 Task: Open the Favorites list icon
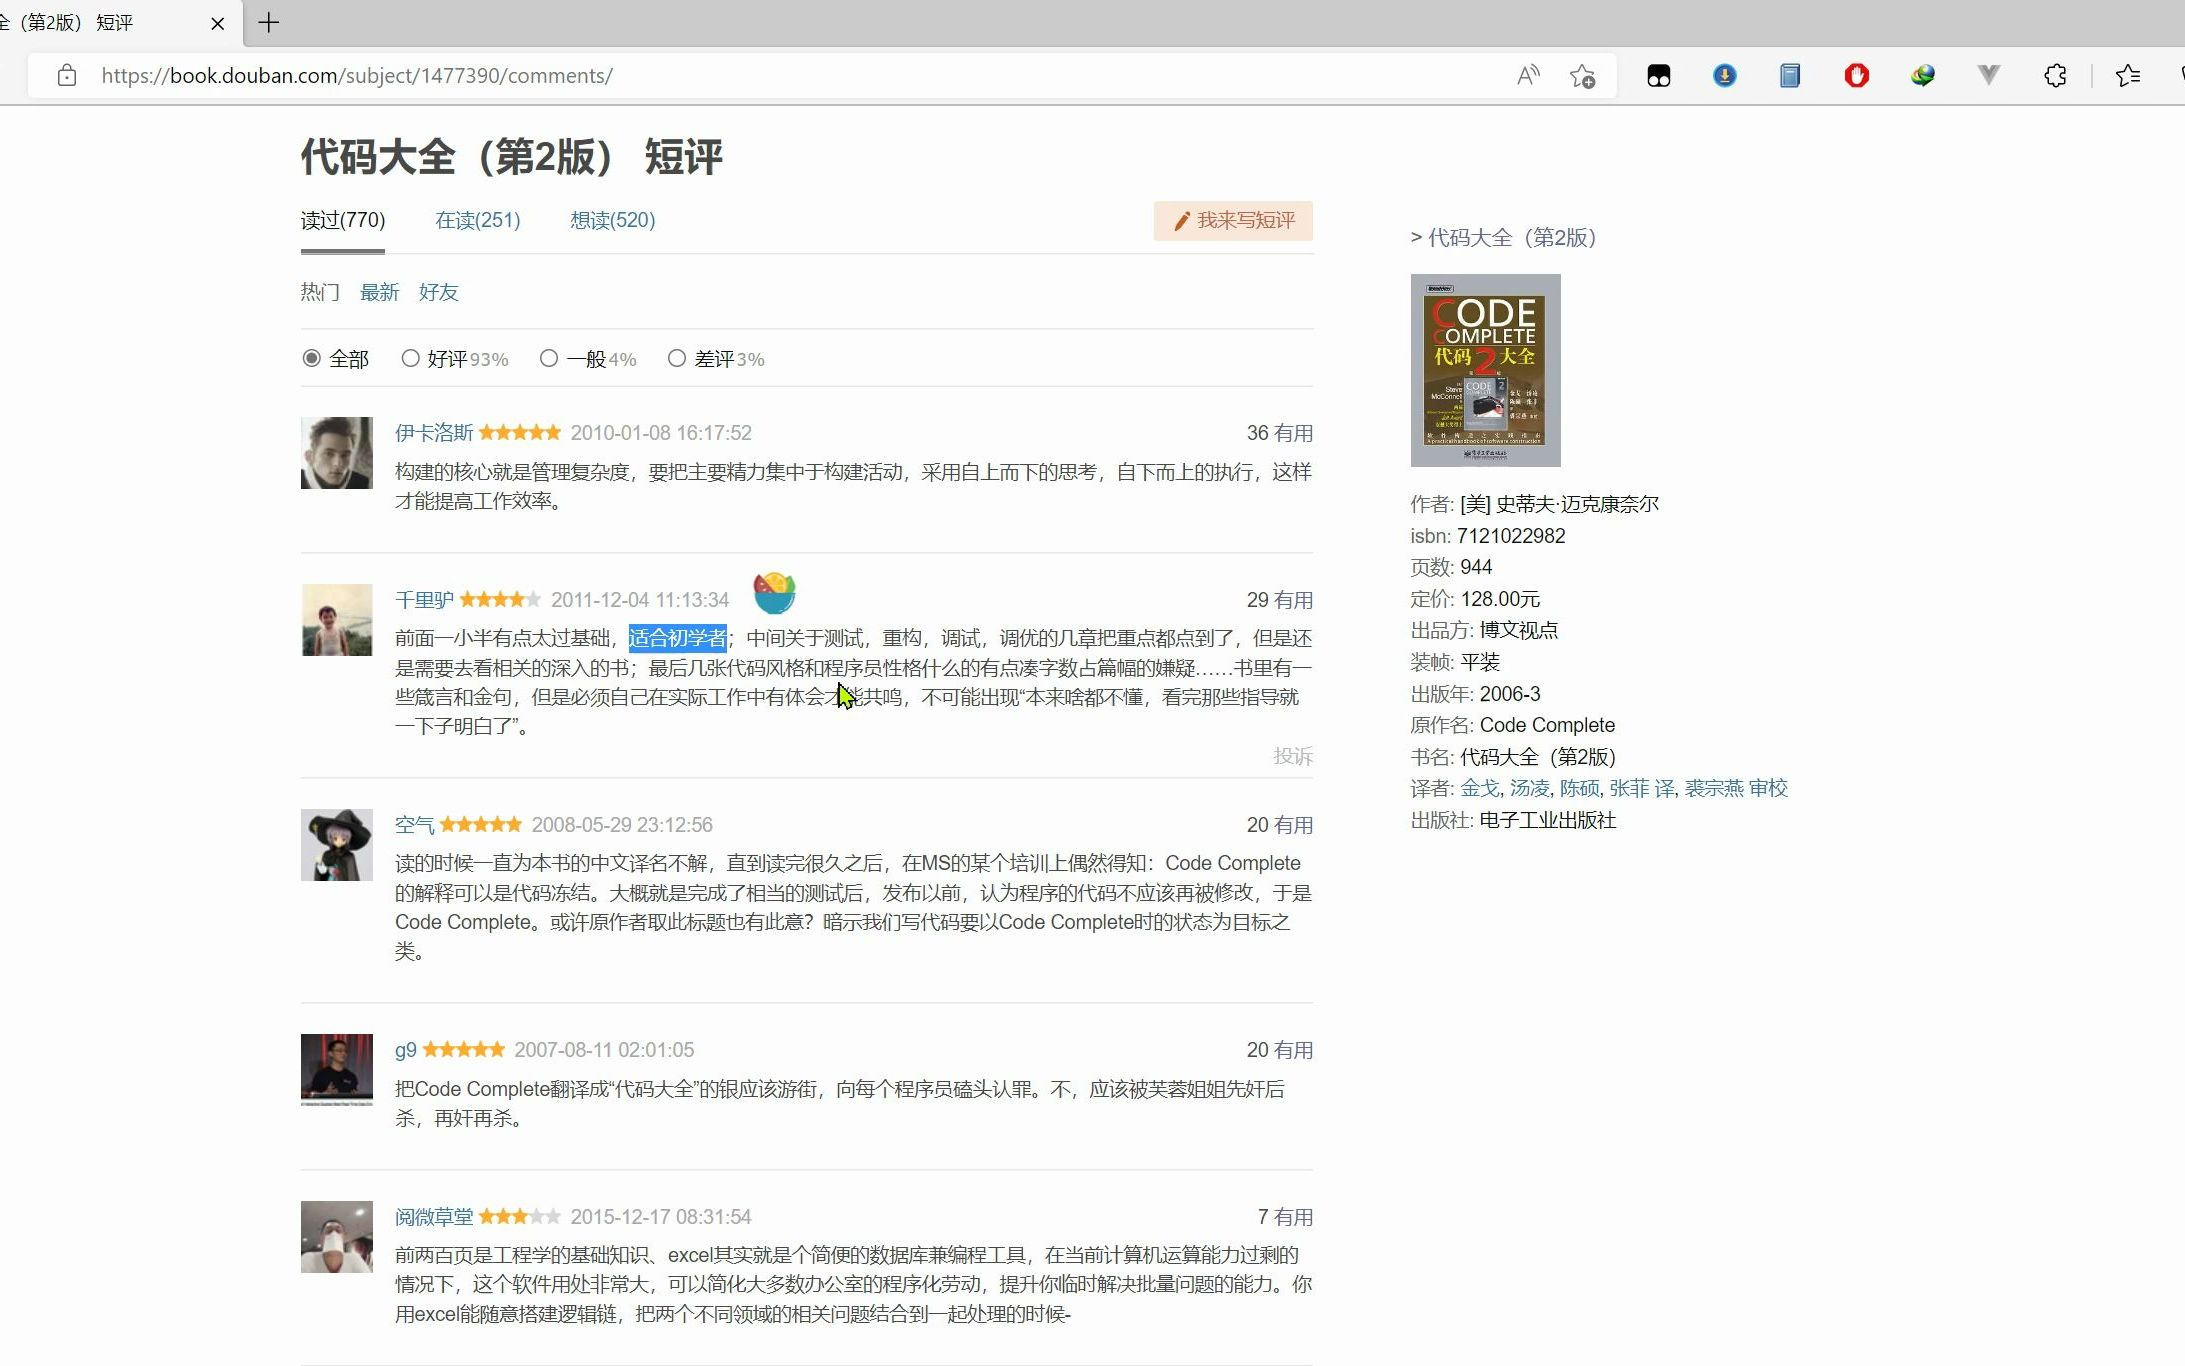click(2128, 76)
